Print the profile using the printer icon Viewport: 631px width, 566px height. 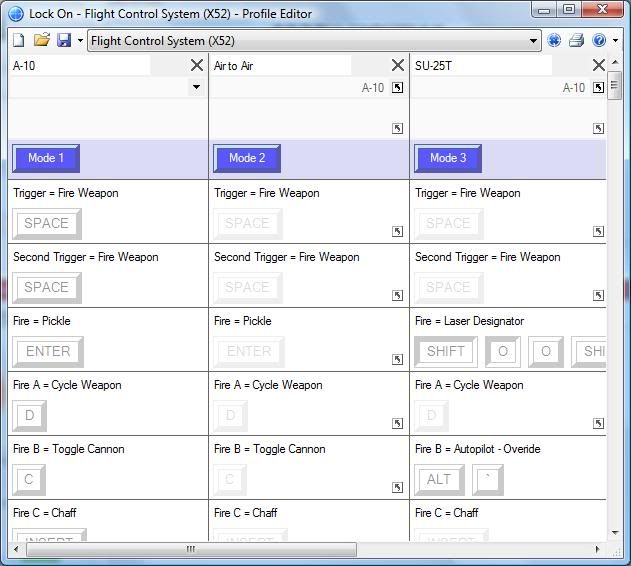coord(576,41)
